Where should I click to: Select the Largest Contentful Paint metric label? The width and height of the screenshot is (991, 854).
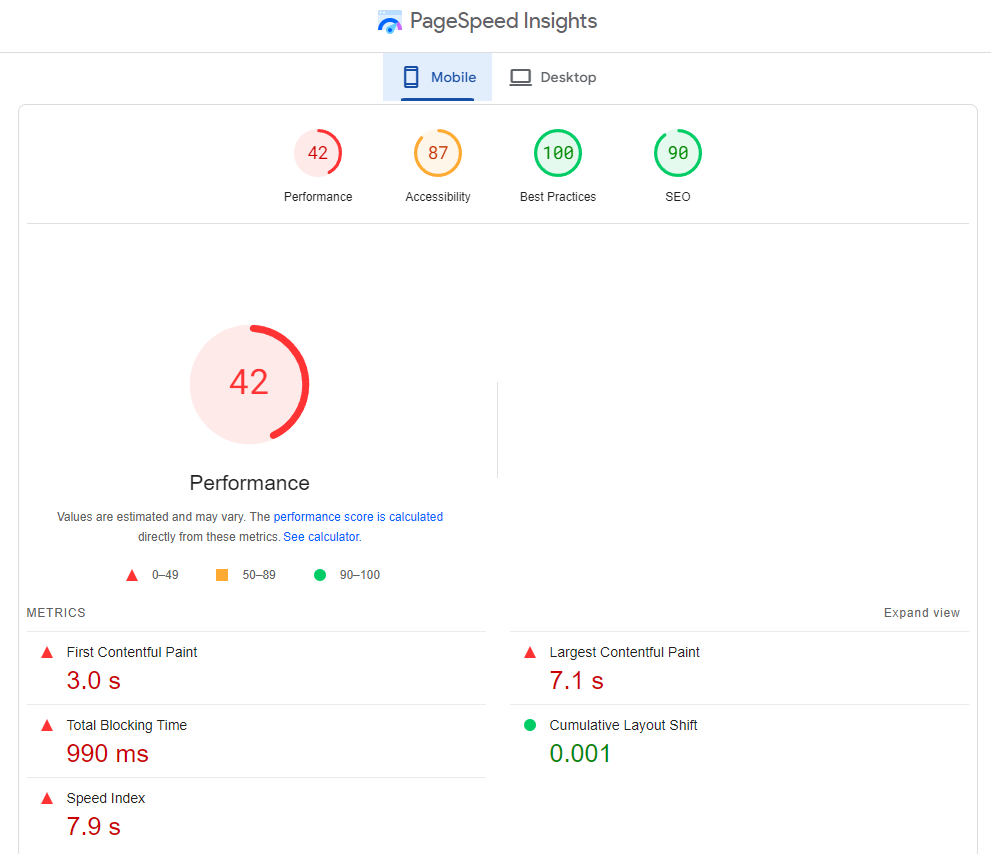pyautogui.click(x=624, y=652)
